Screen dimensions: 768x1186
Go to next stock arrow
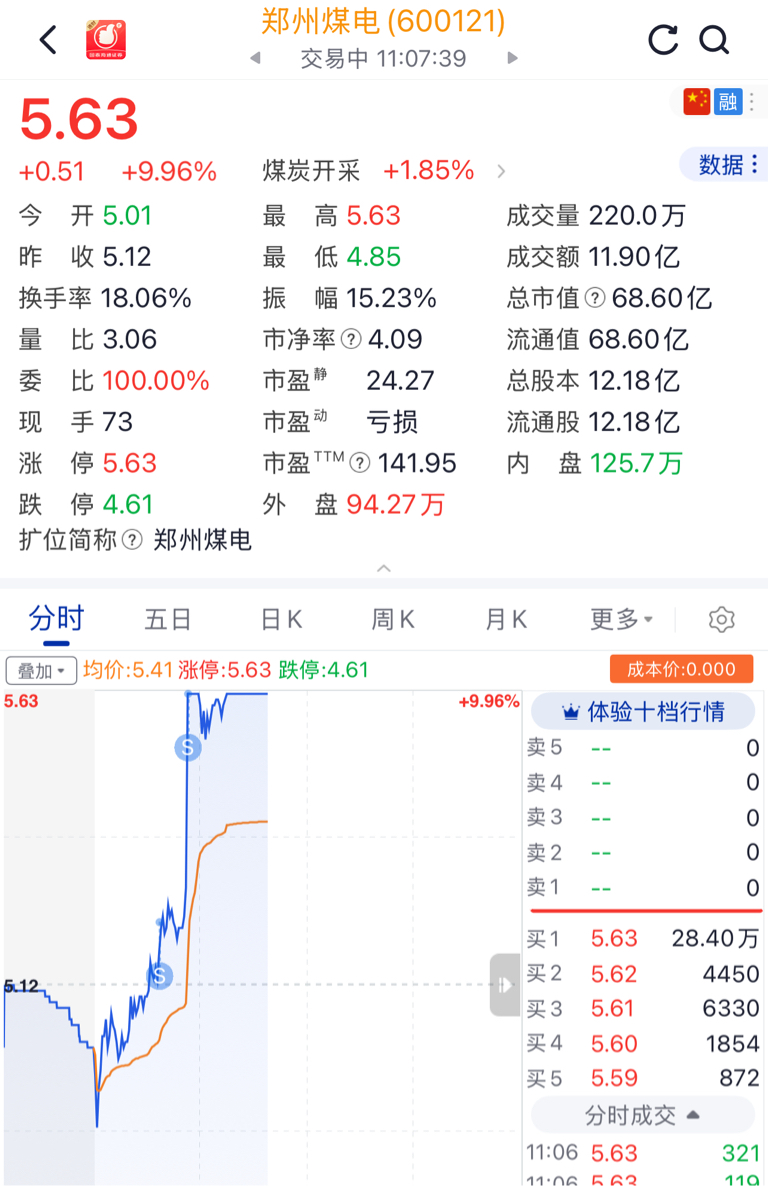coord(512,58)
